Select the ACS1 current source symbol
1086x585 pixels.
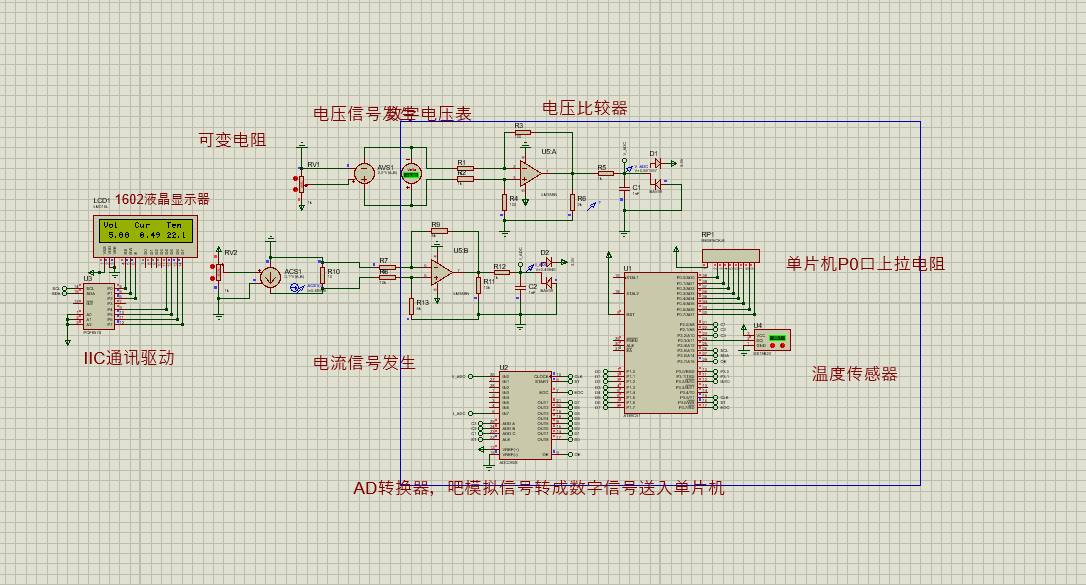click(270, 278)
